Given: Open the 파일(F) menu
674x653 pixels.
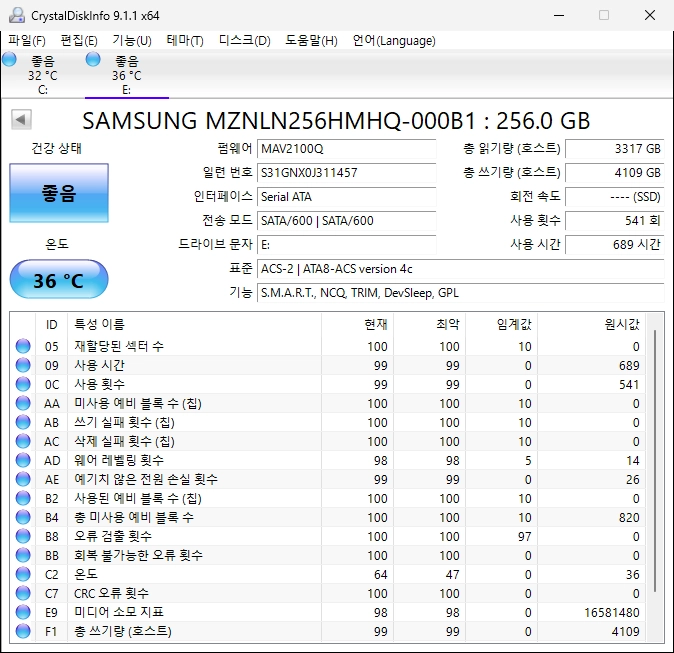Looking at the screenshot, I should click(x=27, y=40).
